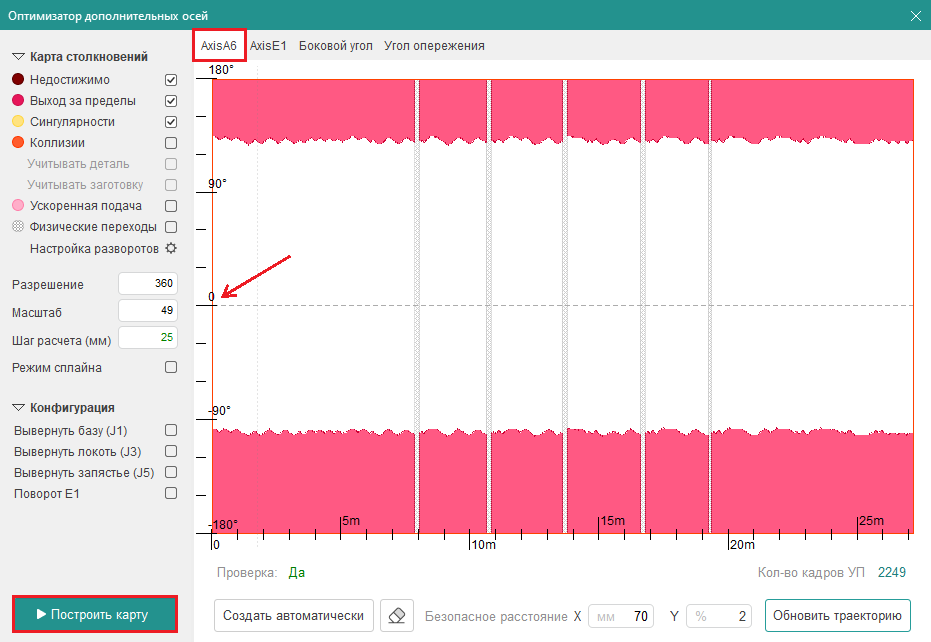Click the pink Ускоренная подача dot
931x642 pixels.
pyautogui.click(x=18, y=206)
